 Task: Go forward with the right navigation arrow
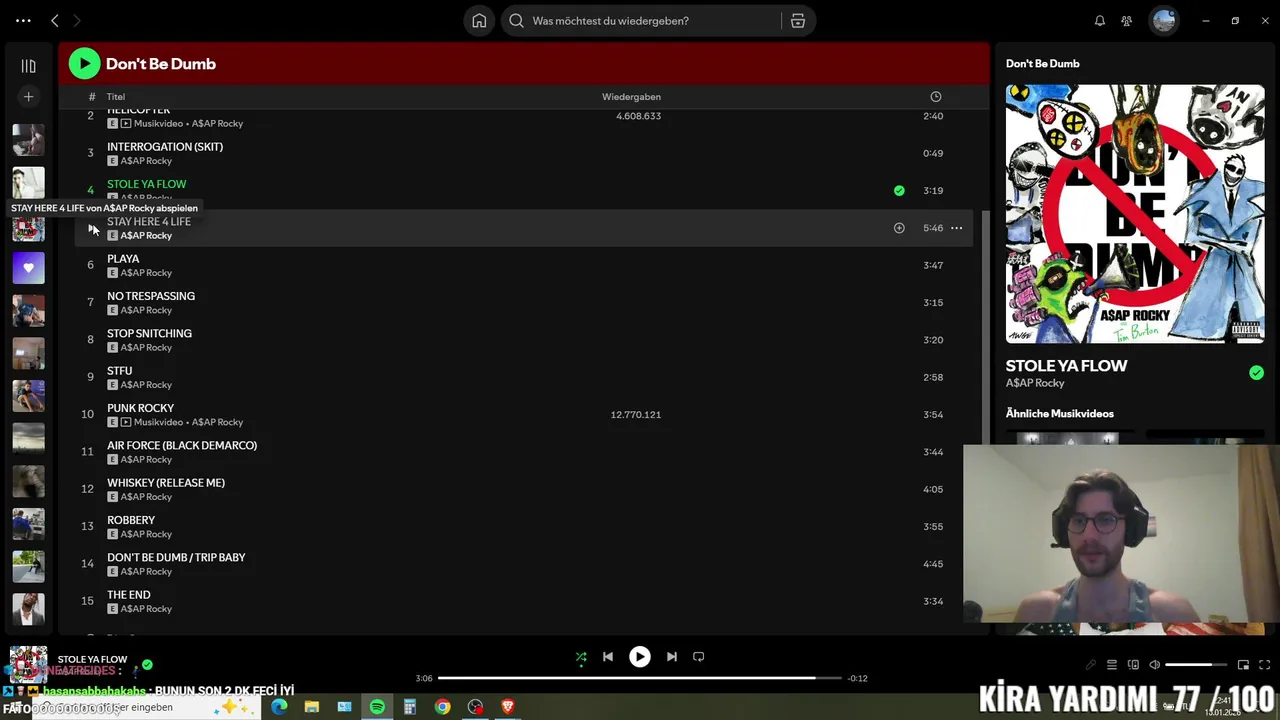pyautogui.click(x=77, y=20)
